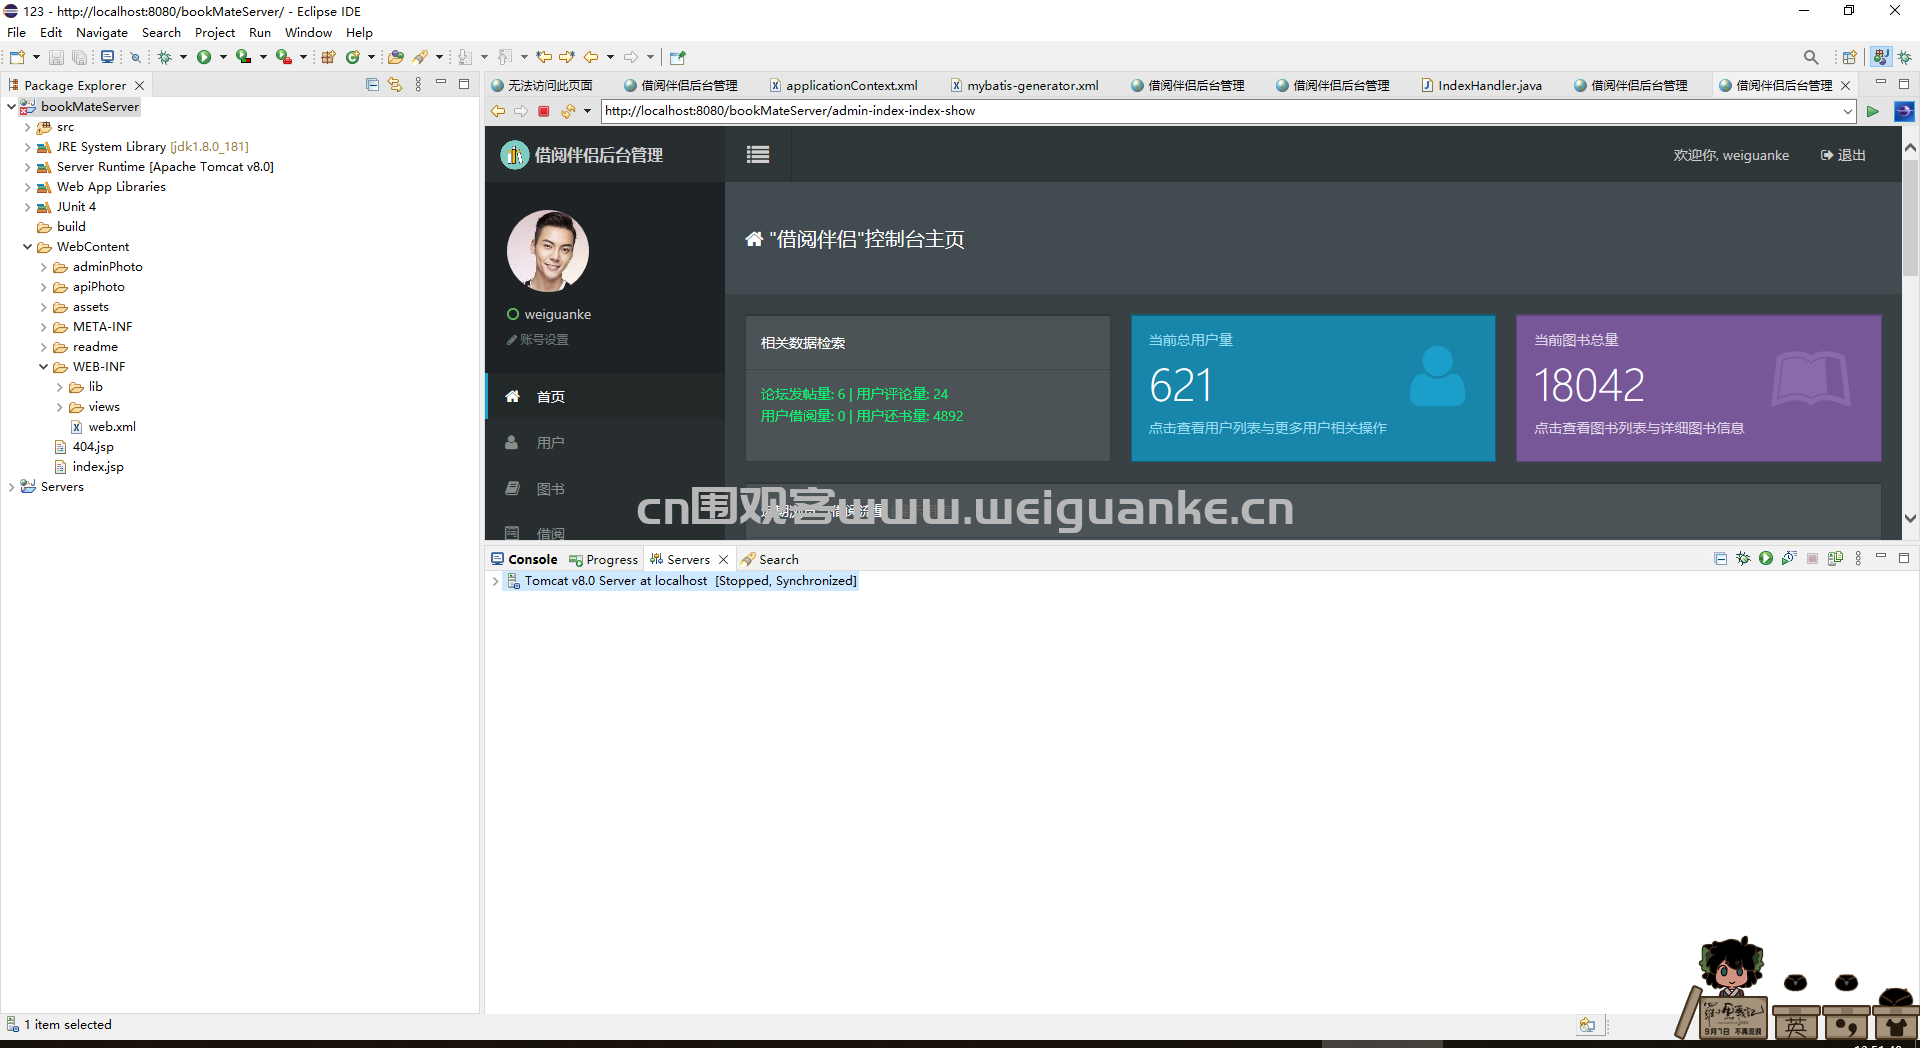Open the Project menu
Screen dimensions: 1920x1048
coord(215,32)
